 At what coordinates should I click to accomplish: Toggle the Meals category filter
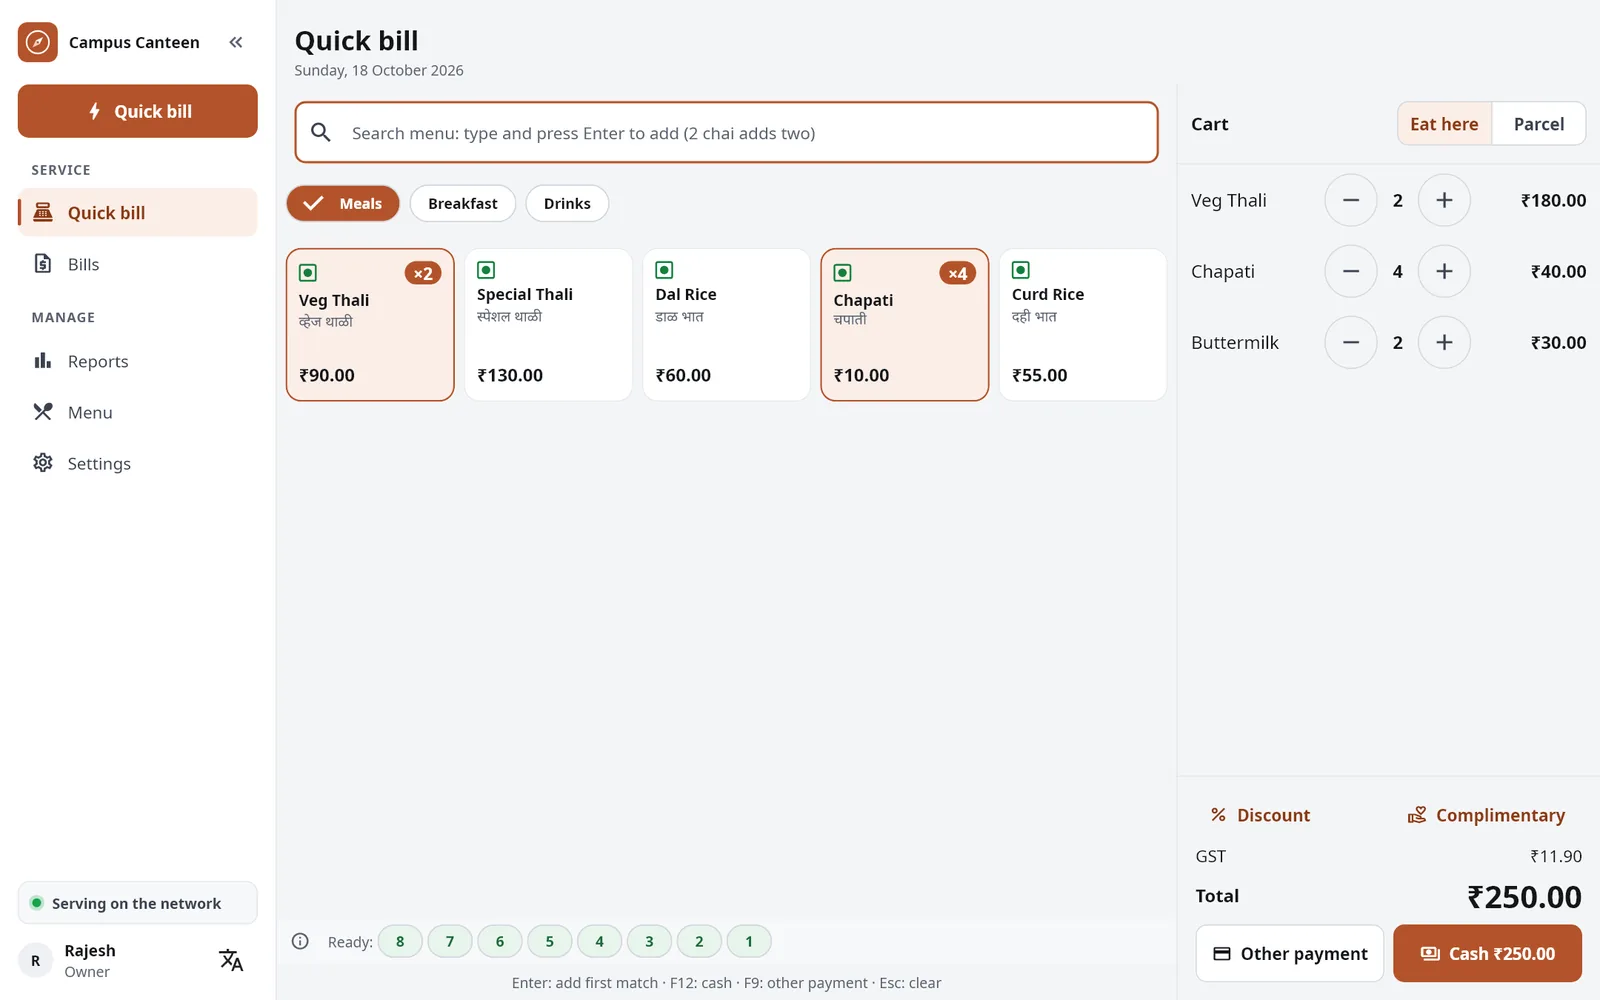(x=343, y=203)
